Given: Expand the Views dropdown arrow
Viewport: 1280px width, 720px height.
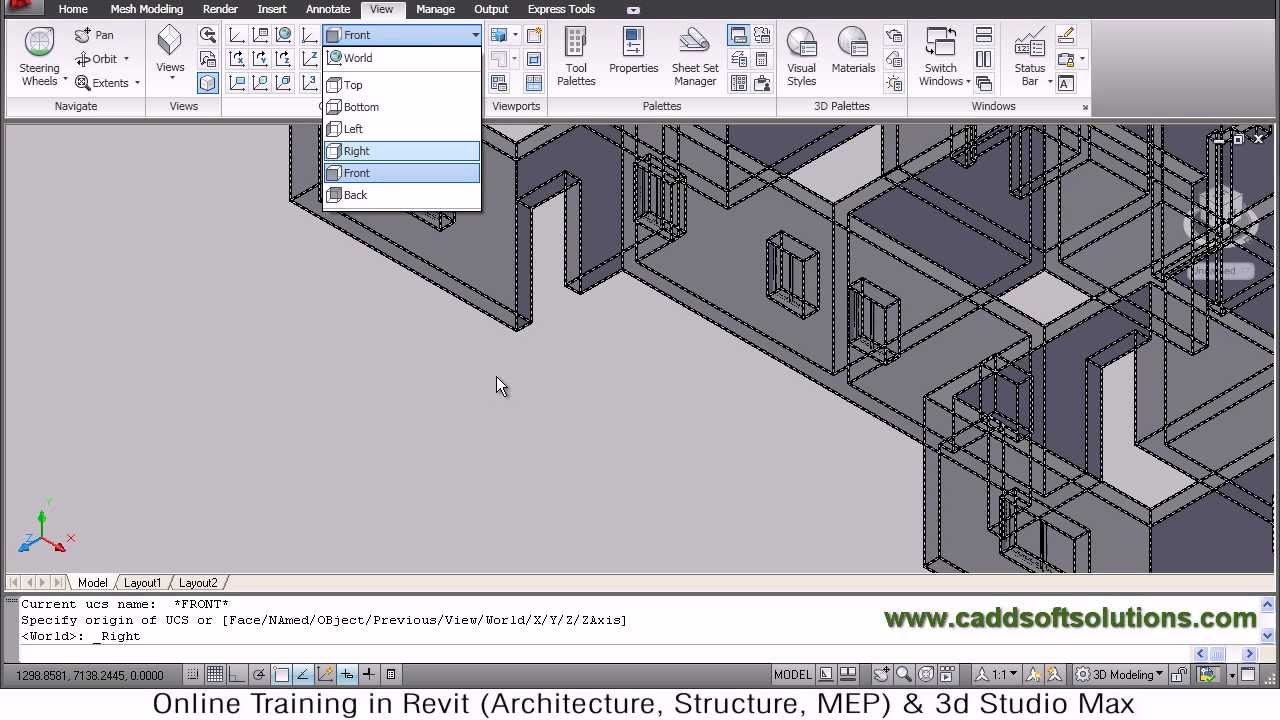Looking at the screenshot, I should click(x=171, y=79).
